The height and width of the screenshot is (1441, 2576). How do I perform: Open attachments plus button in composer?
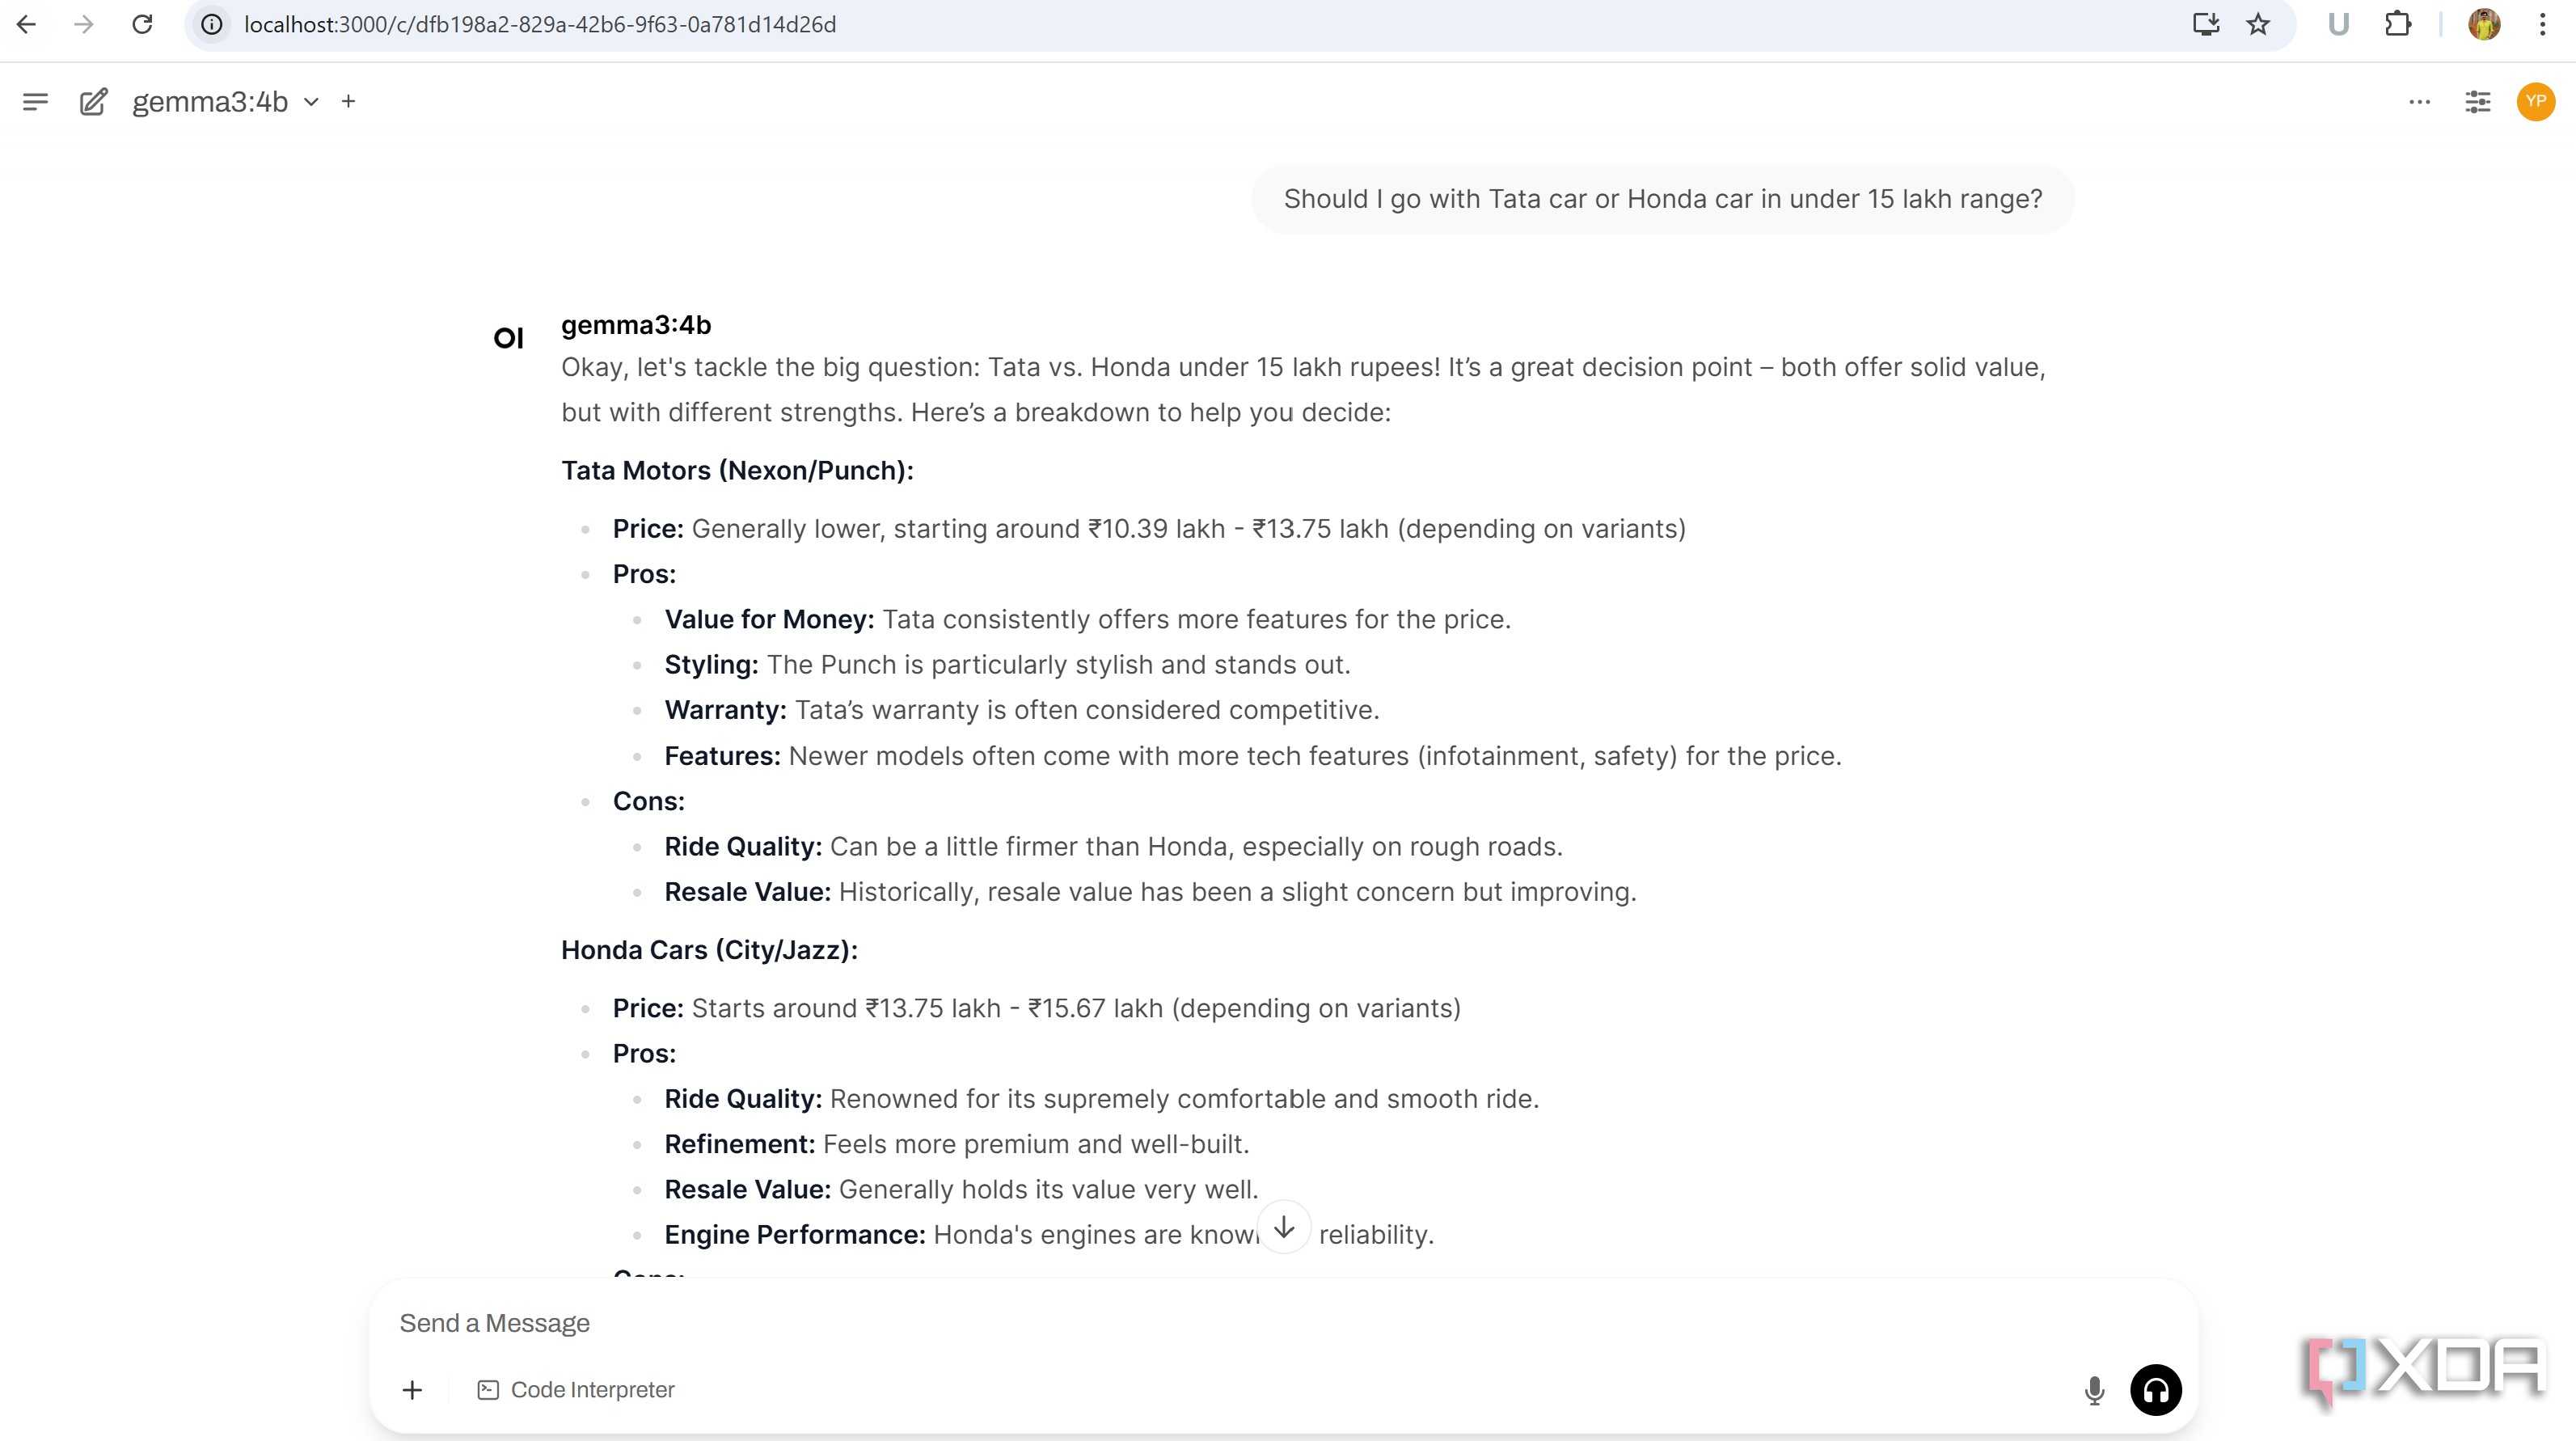412,1389
